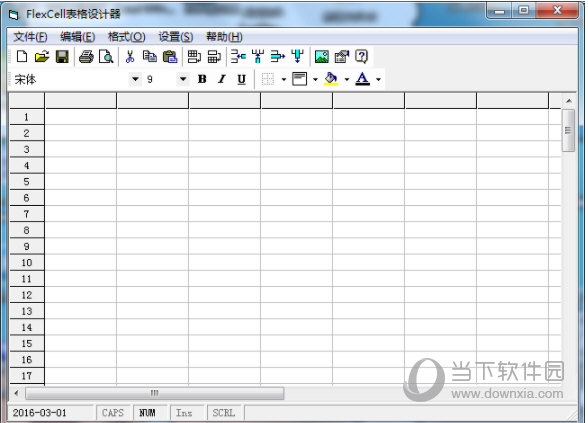Select row header 13
Viewport: 588px width, 423px height.
tap(27, 311)
